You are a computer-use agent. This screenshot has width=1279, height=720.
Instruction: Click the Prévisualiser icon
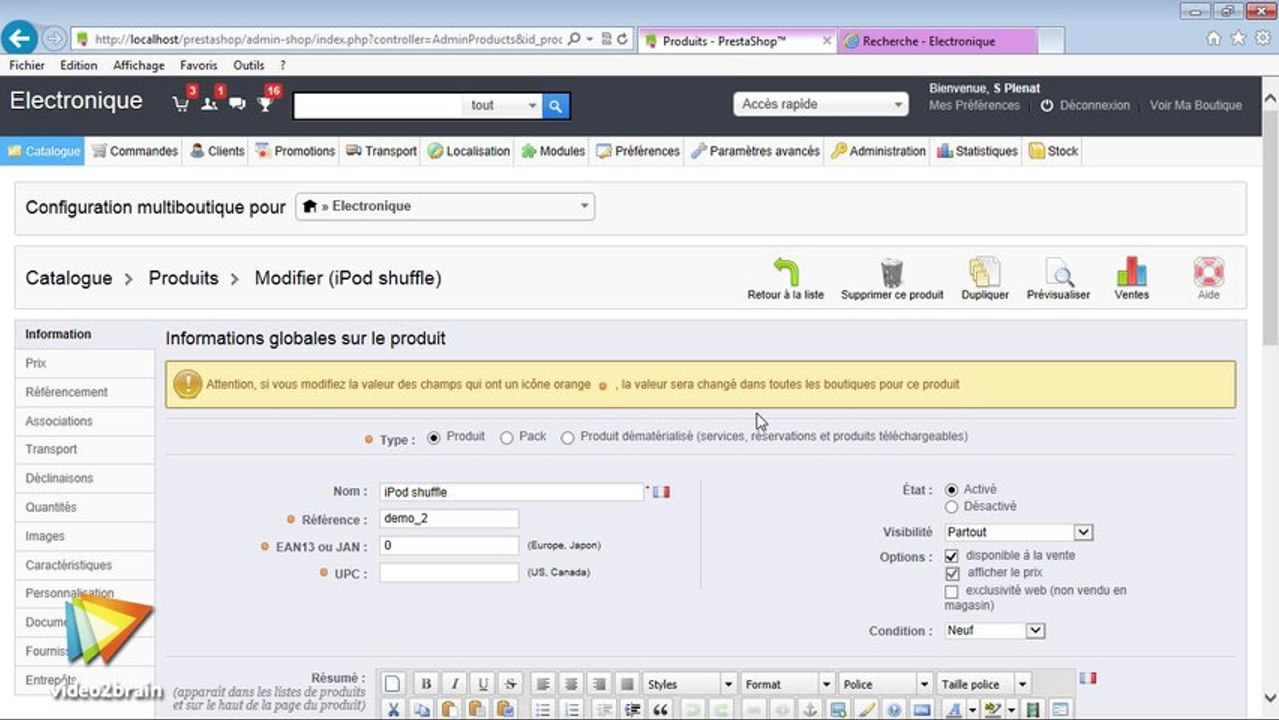coord(1059,272)
